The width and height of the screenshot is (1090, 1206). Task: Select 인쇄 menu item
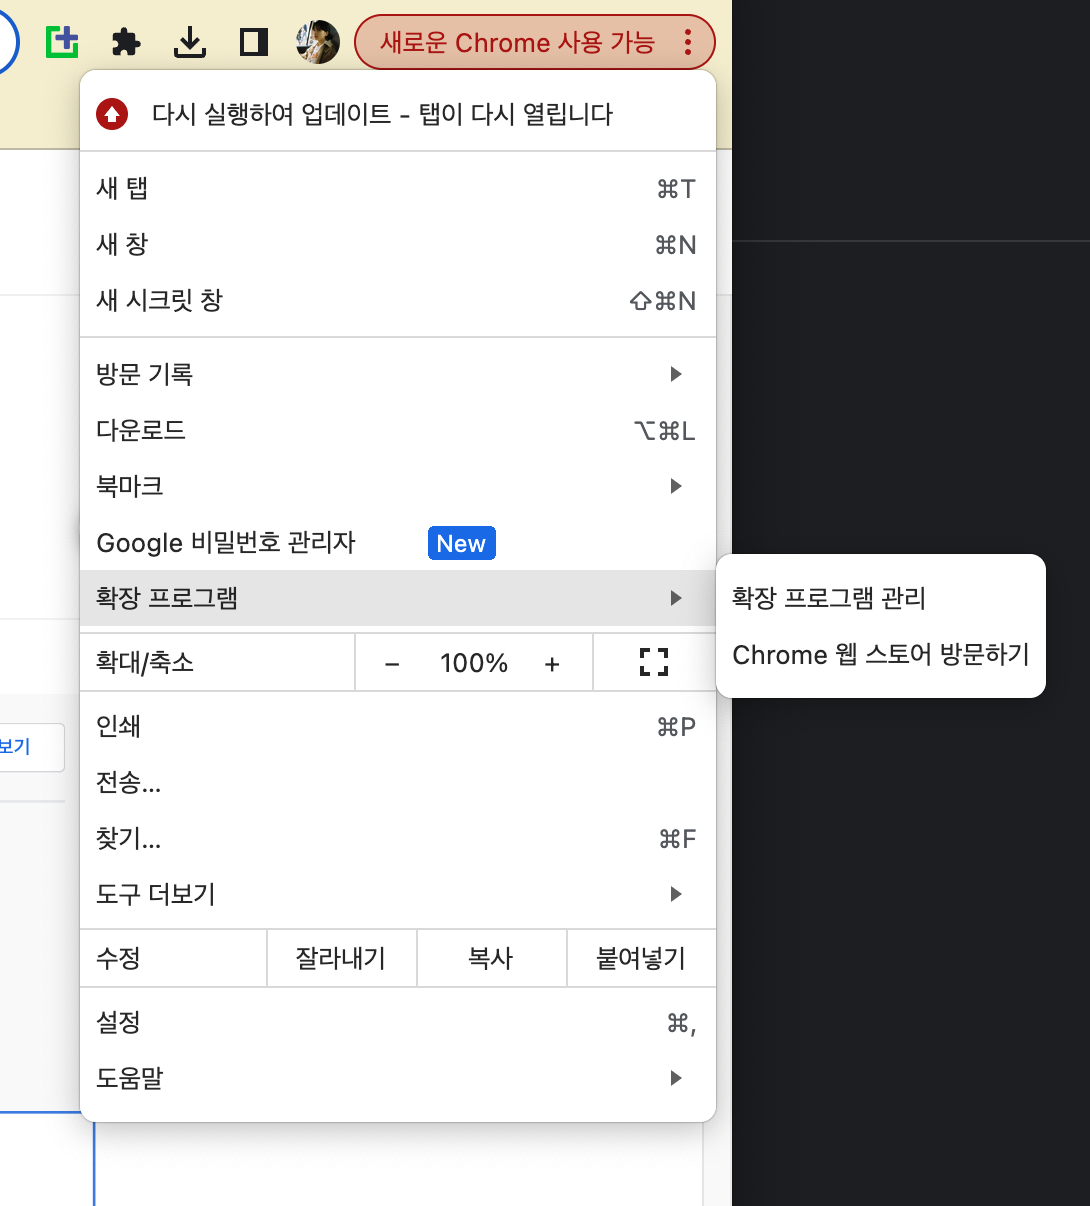398,726
